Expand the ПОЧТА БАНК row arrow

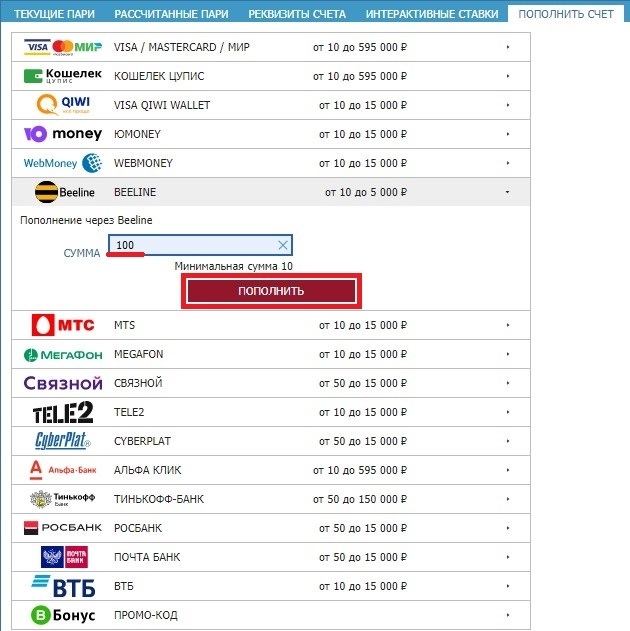tap(508, 557)
